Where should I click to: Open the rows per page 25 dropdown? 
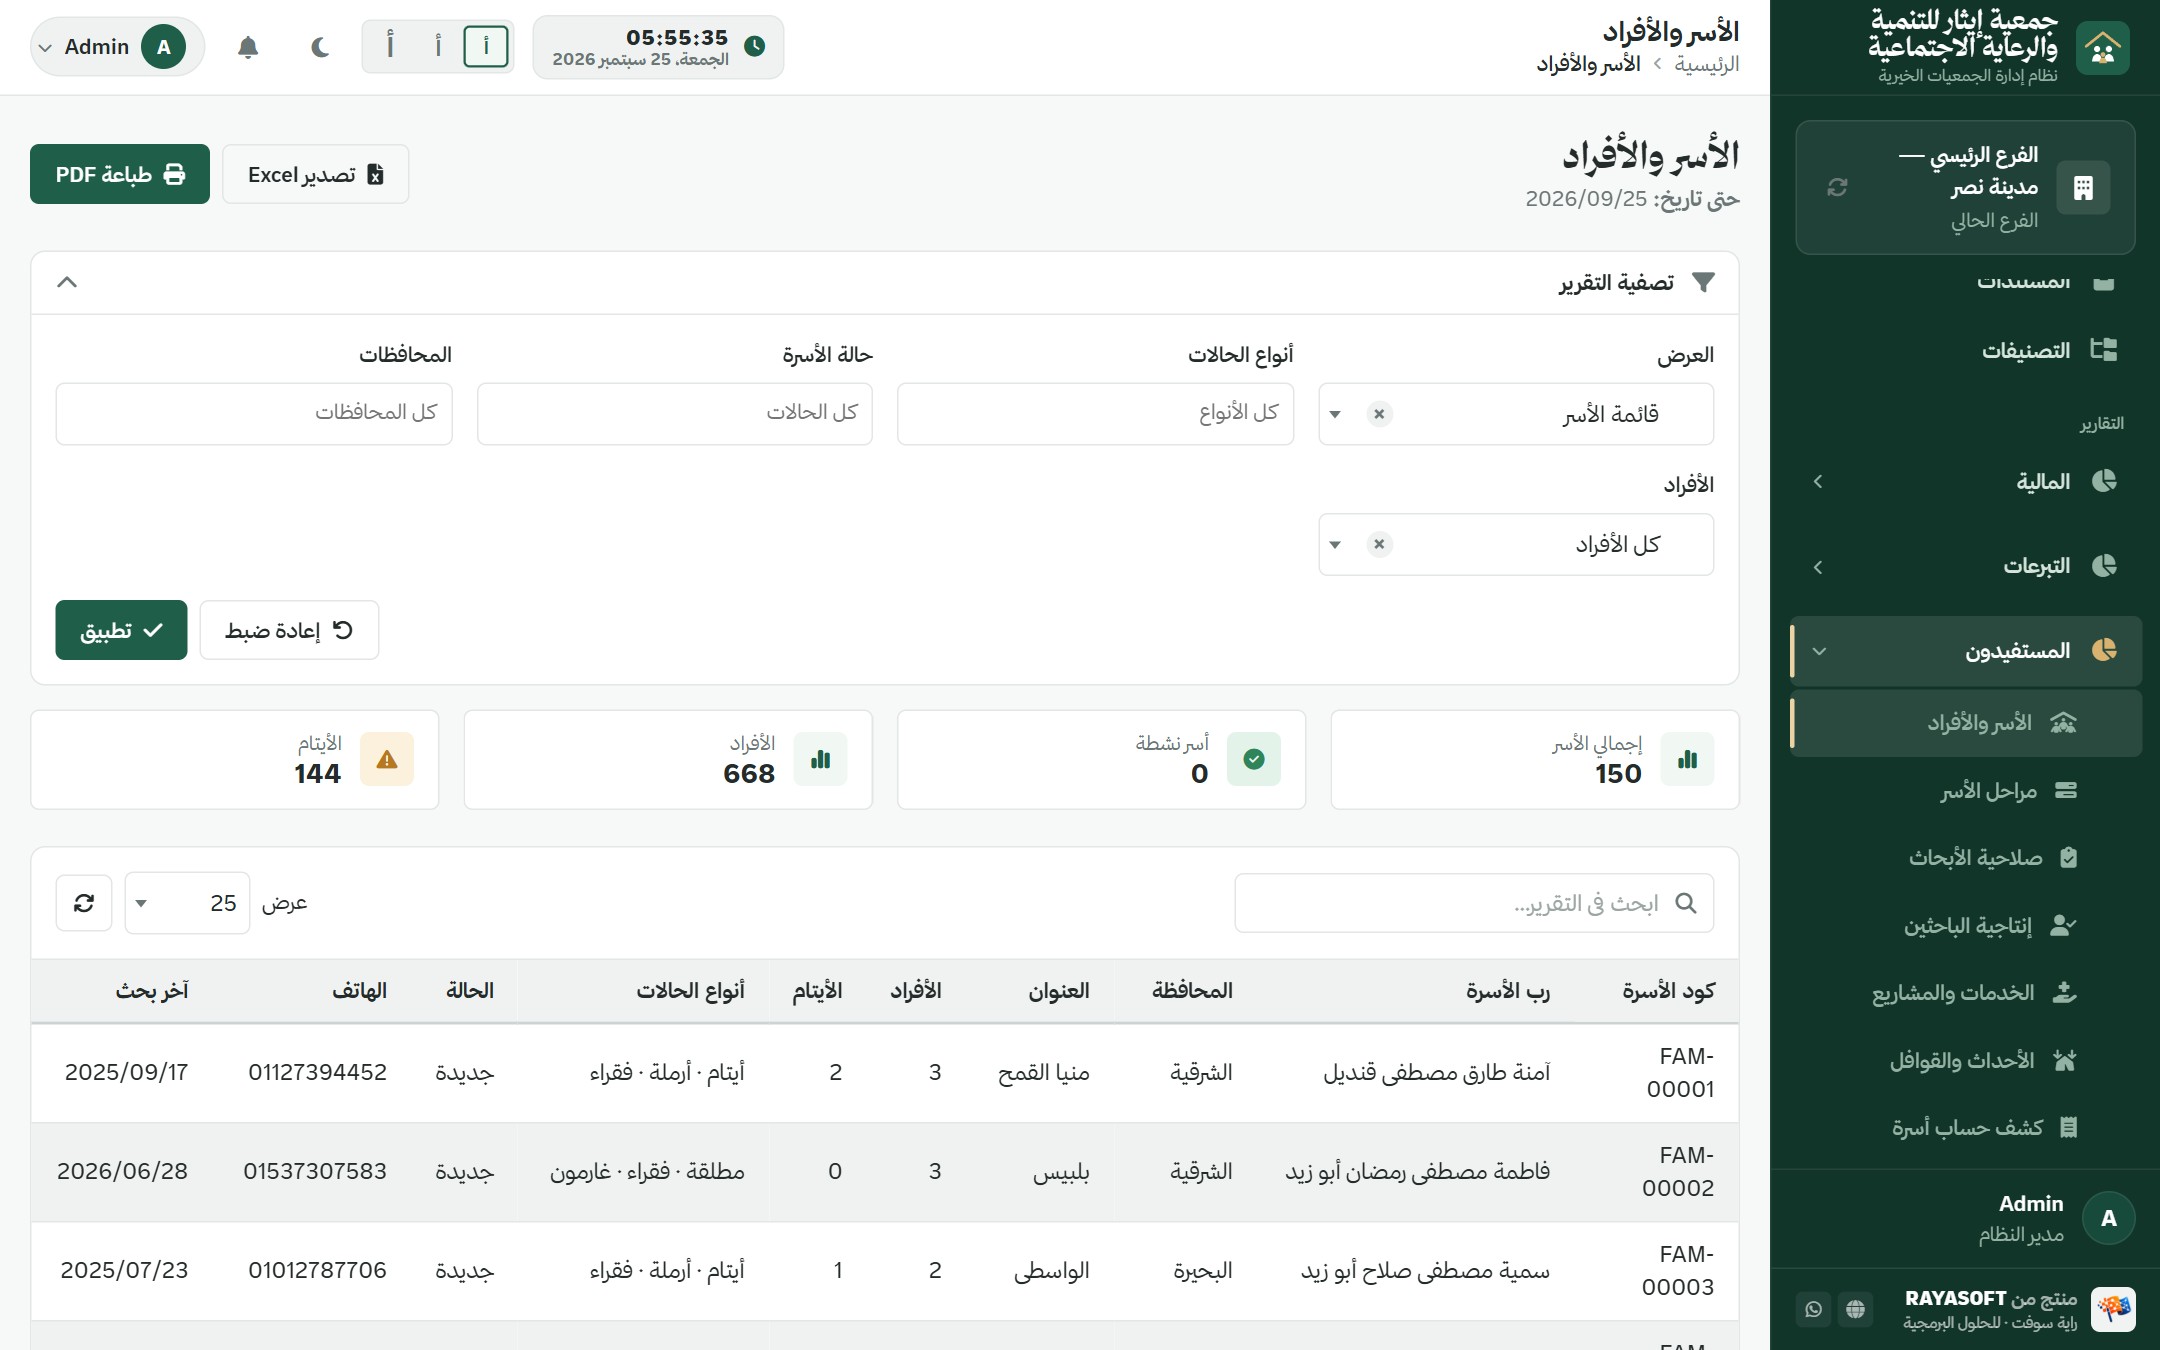click(187, 903)
